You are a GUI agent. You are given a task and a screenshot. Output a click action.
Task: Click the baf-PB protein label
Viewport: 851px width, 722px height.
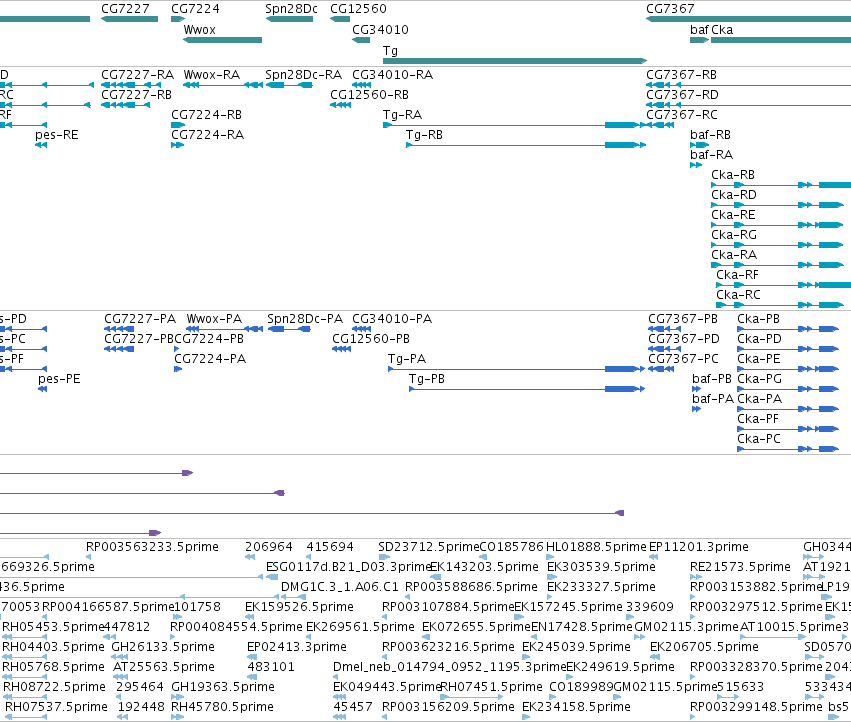pyautogui.click(x=712, y=379)
